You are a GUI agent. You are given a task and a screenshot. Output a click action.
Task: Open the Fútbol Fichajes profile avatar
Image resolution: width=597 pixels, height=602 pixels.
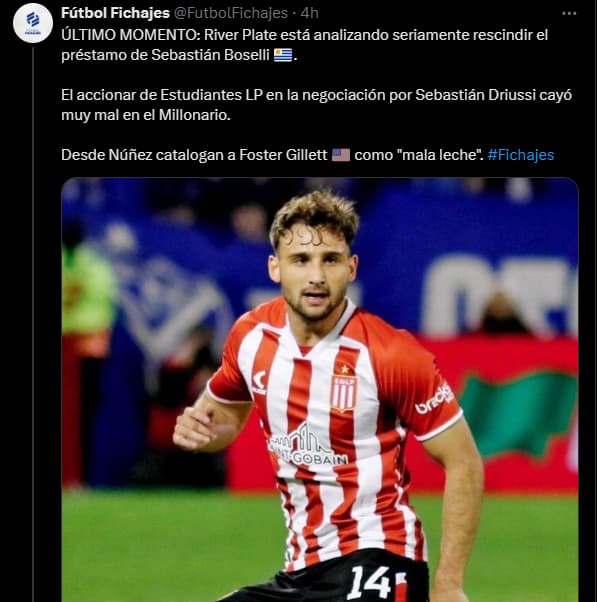point(33,23)
